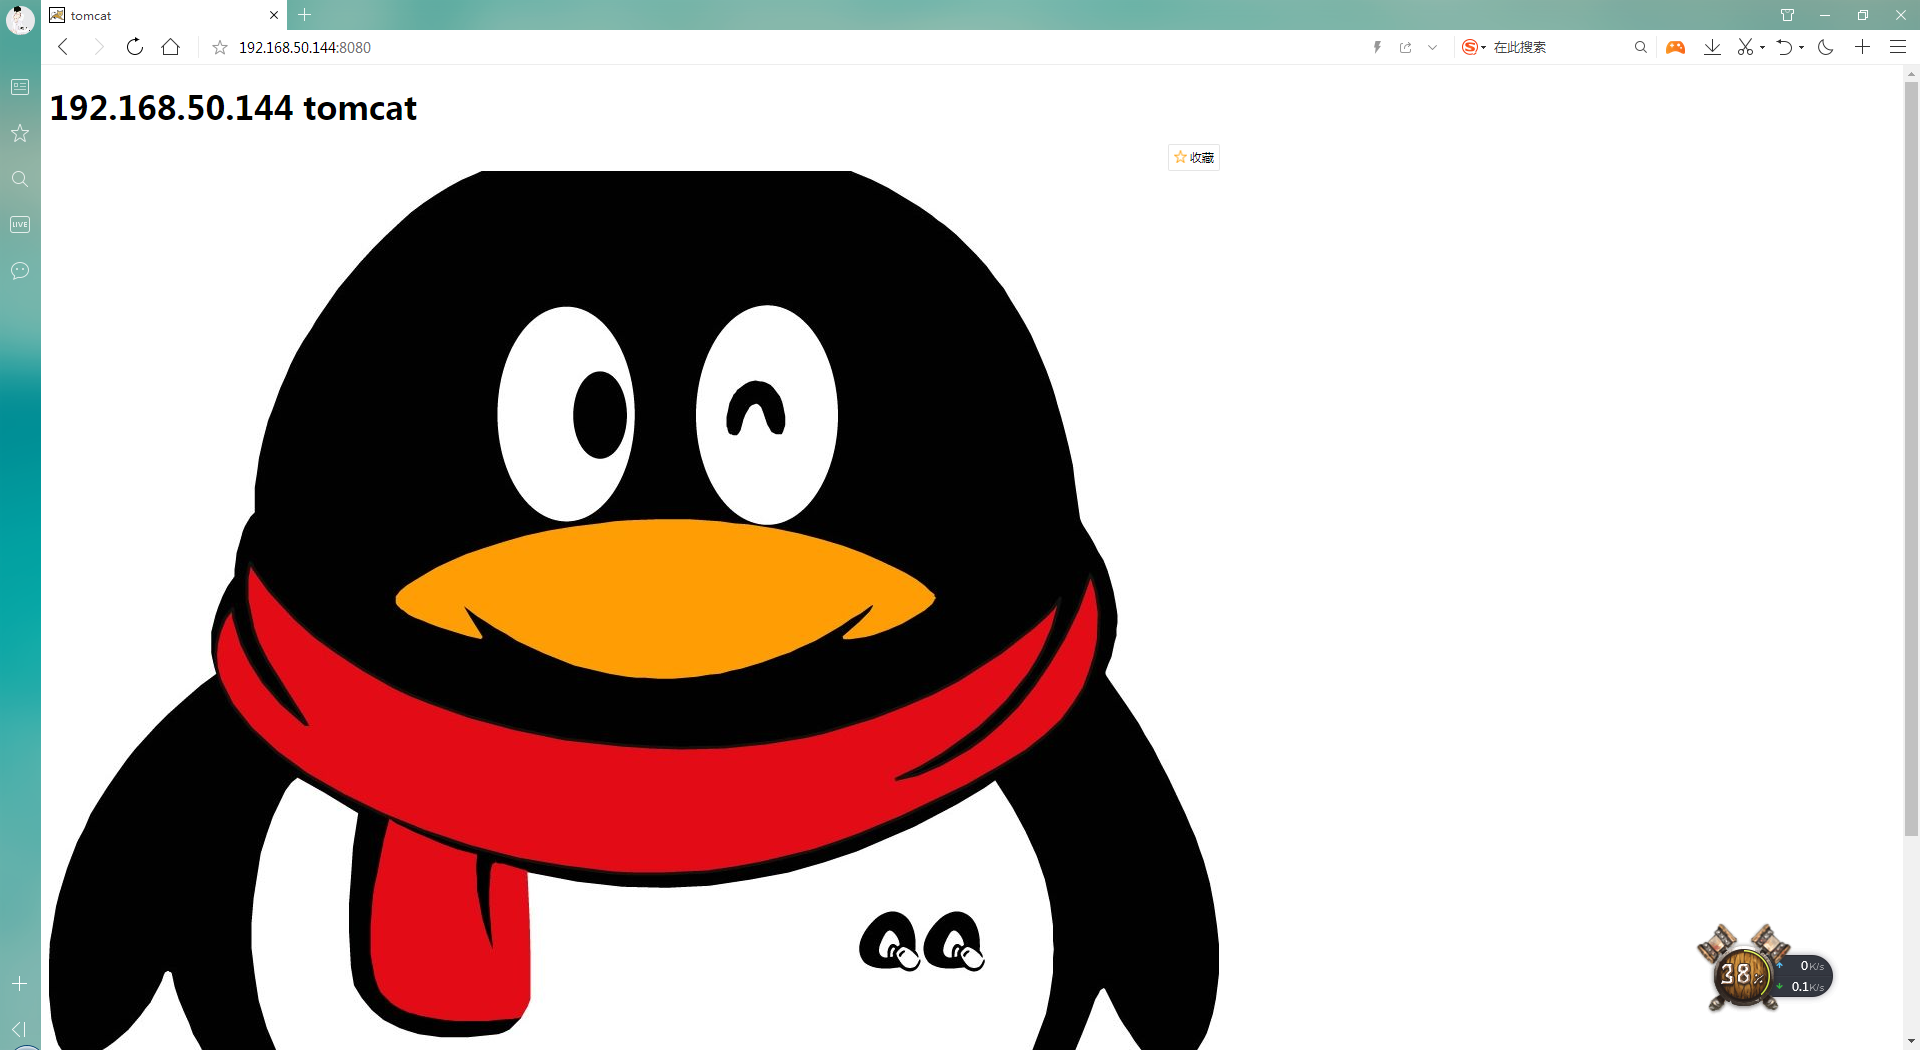Collapse the sidebar with arrow icon

coord(19,1029)
